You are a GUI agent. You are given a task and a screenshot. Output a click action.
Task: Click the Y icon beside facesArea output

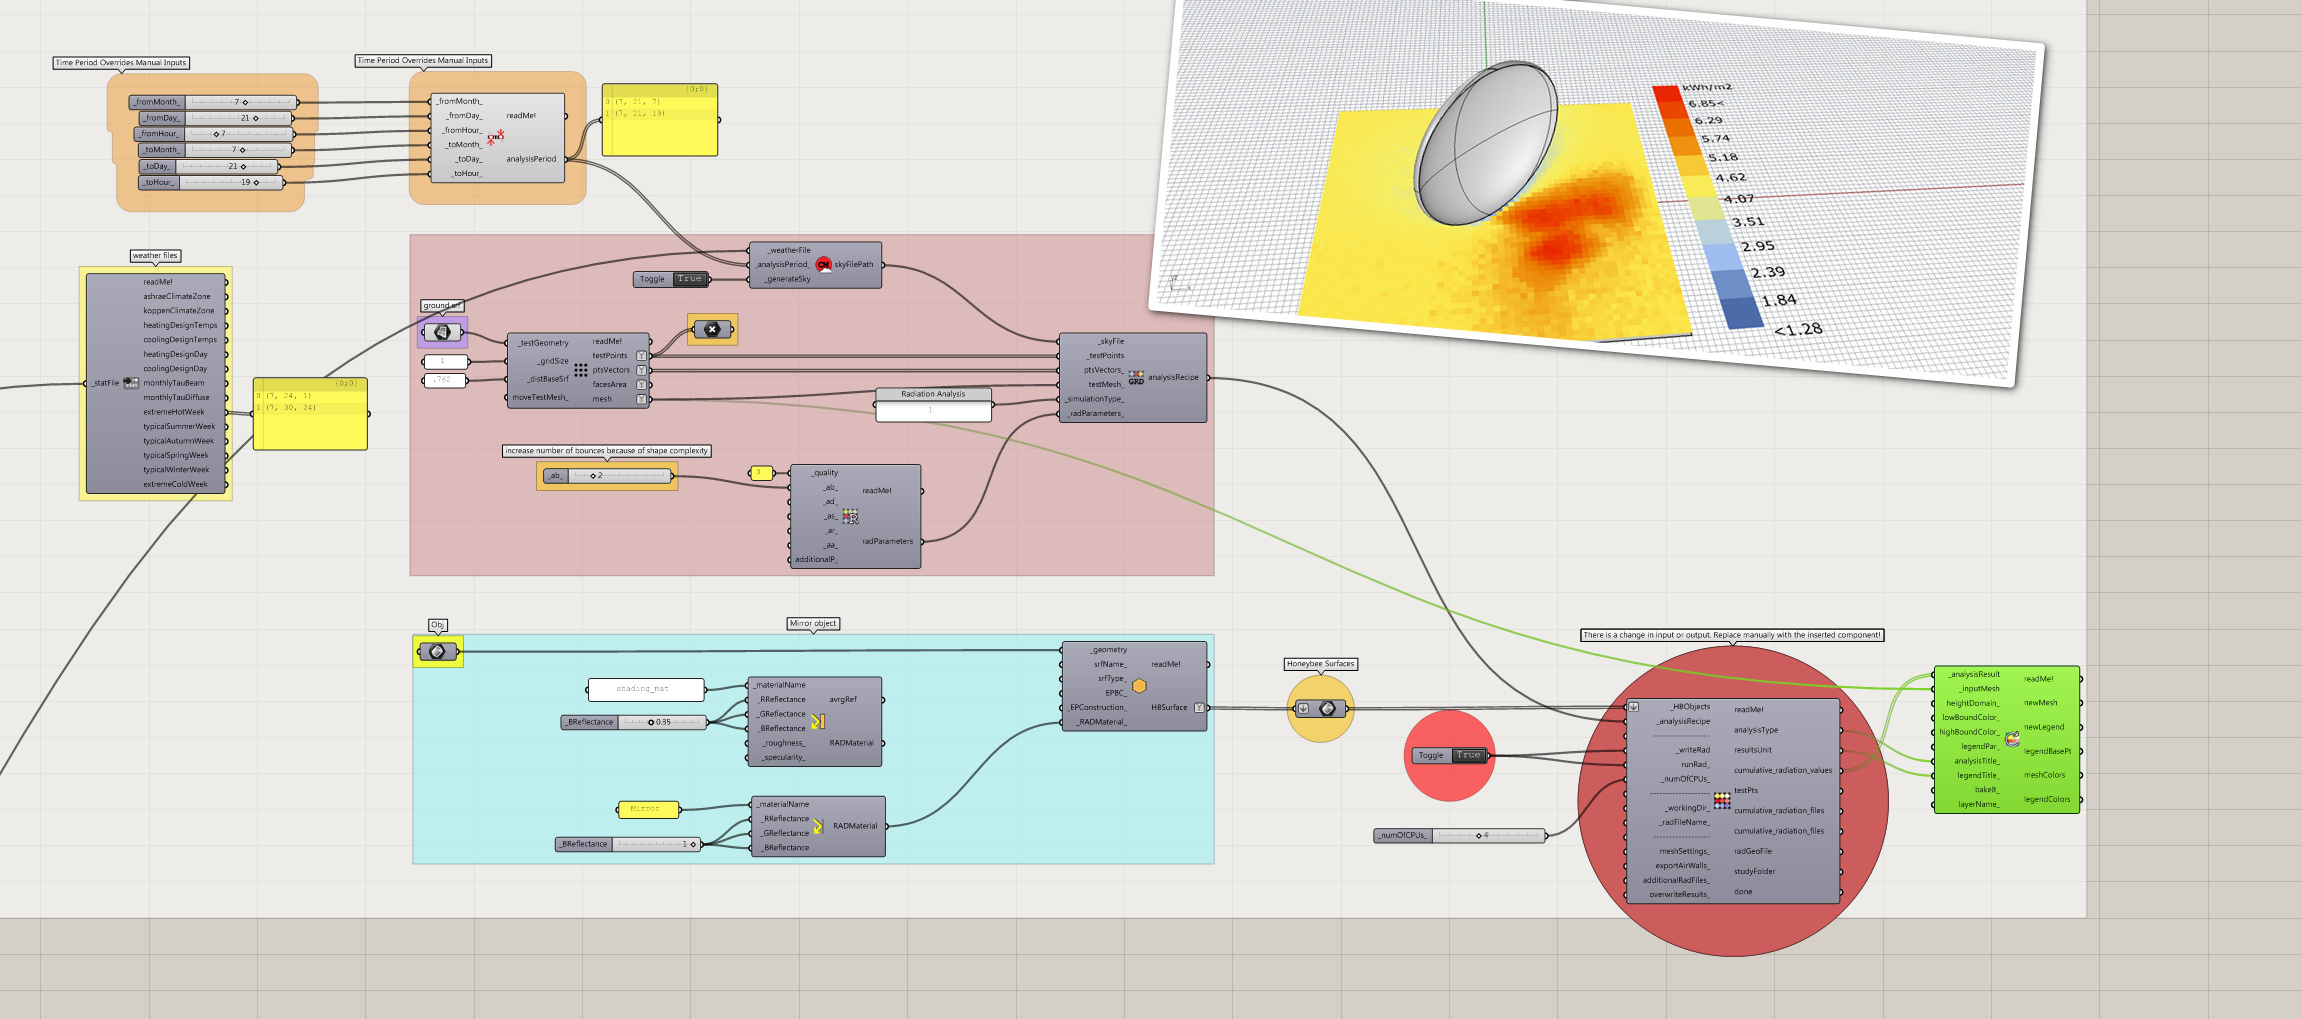pyautogui.click(x=642, y=385)
